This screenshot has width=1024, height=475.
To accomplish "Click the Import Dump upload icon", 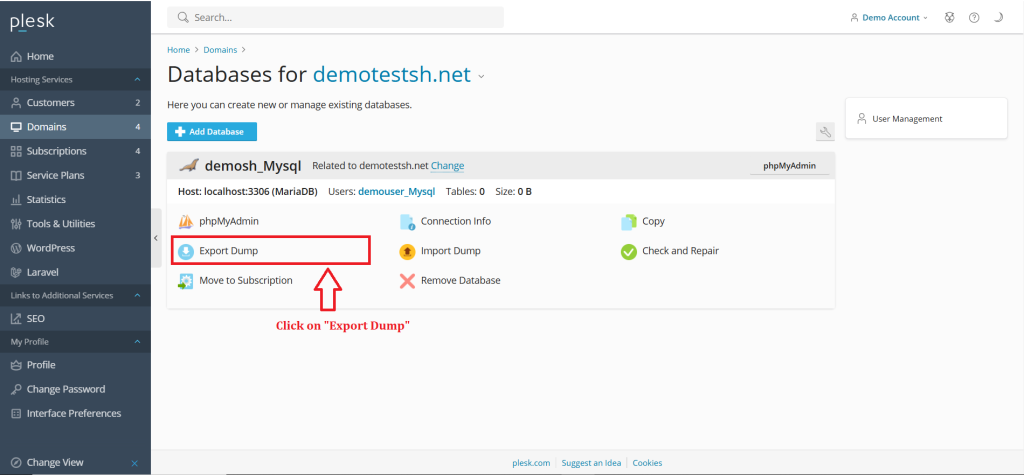I will pos(408,252).
